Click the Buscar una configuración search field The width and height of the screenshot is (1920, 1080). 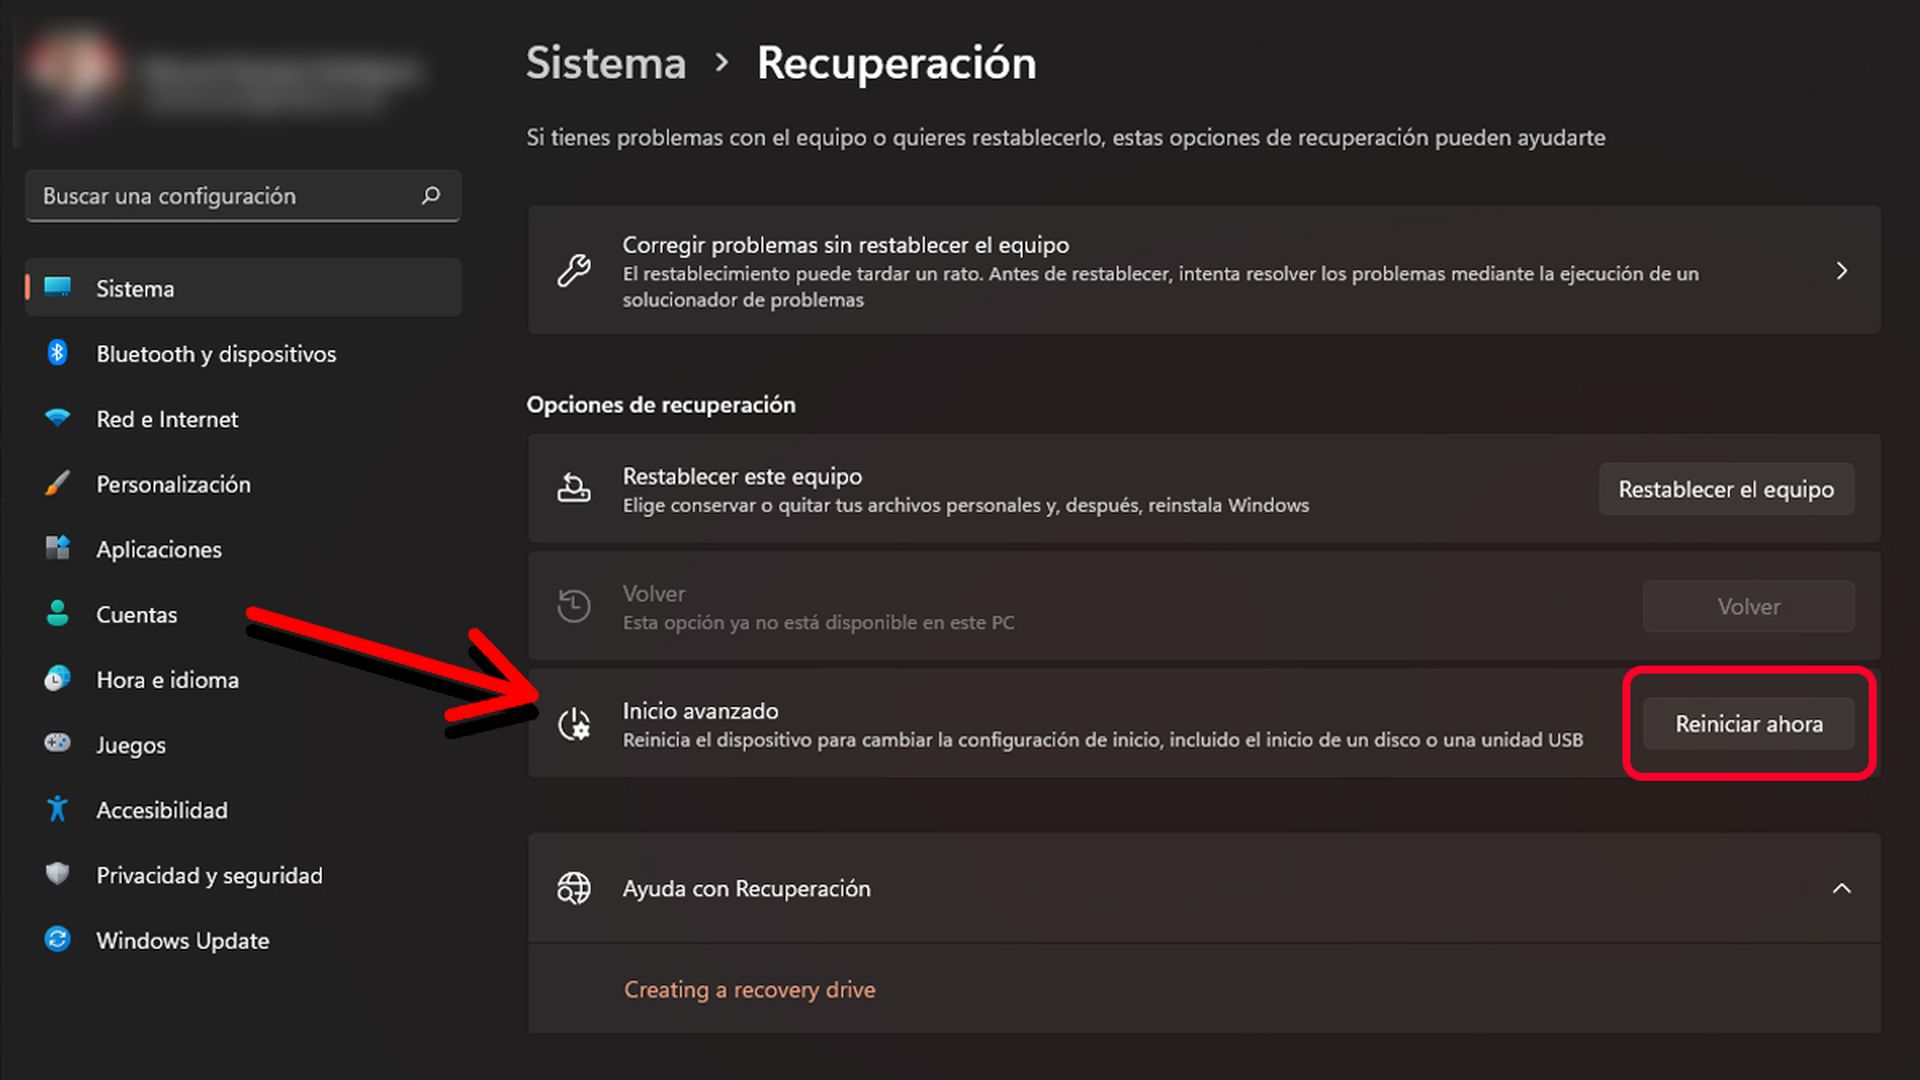(242, 196)
